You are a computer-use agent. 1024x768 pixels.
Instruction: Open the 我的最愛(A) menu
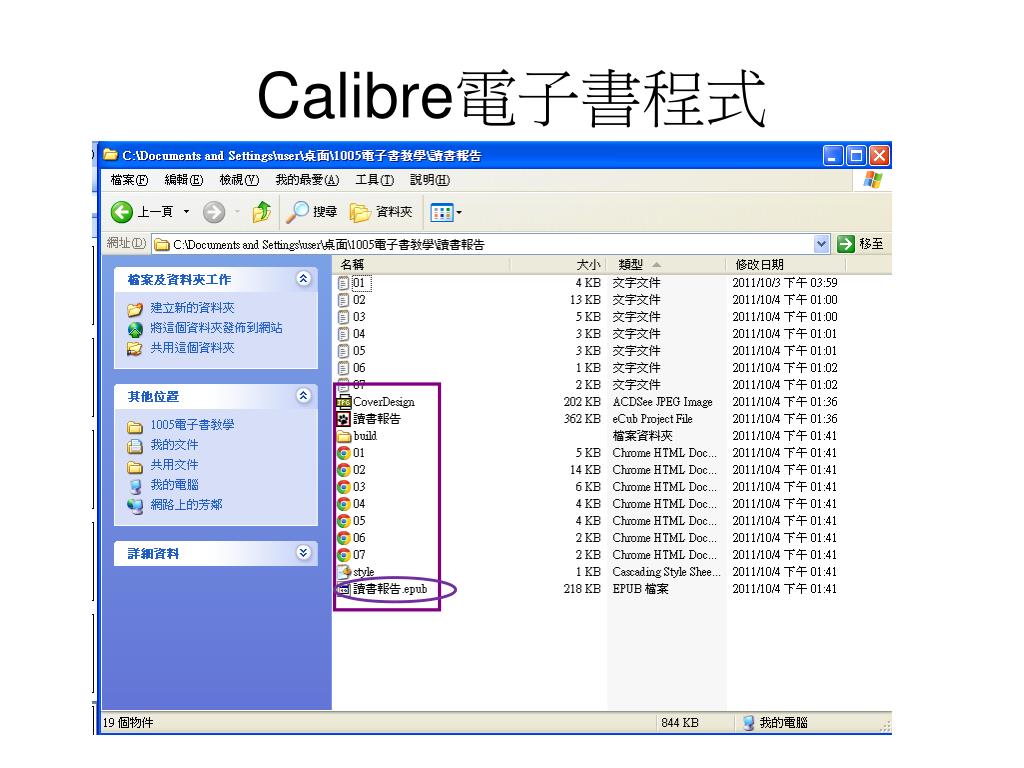307,180
